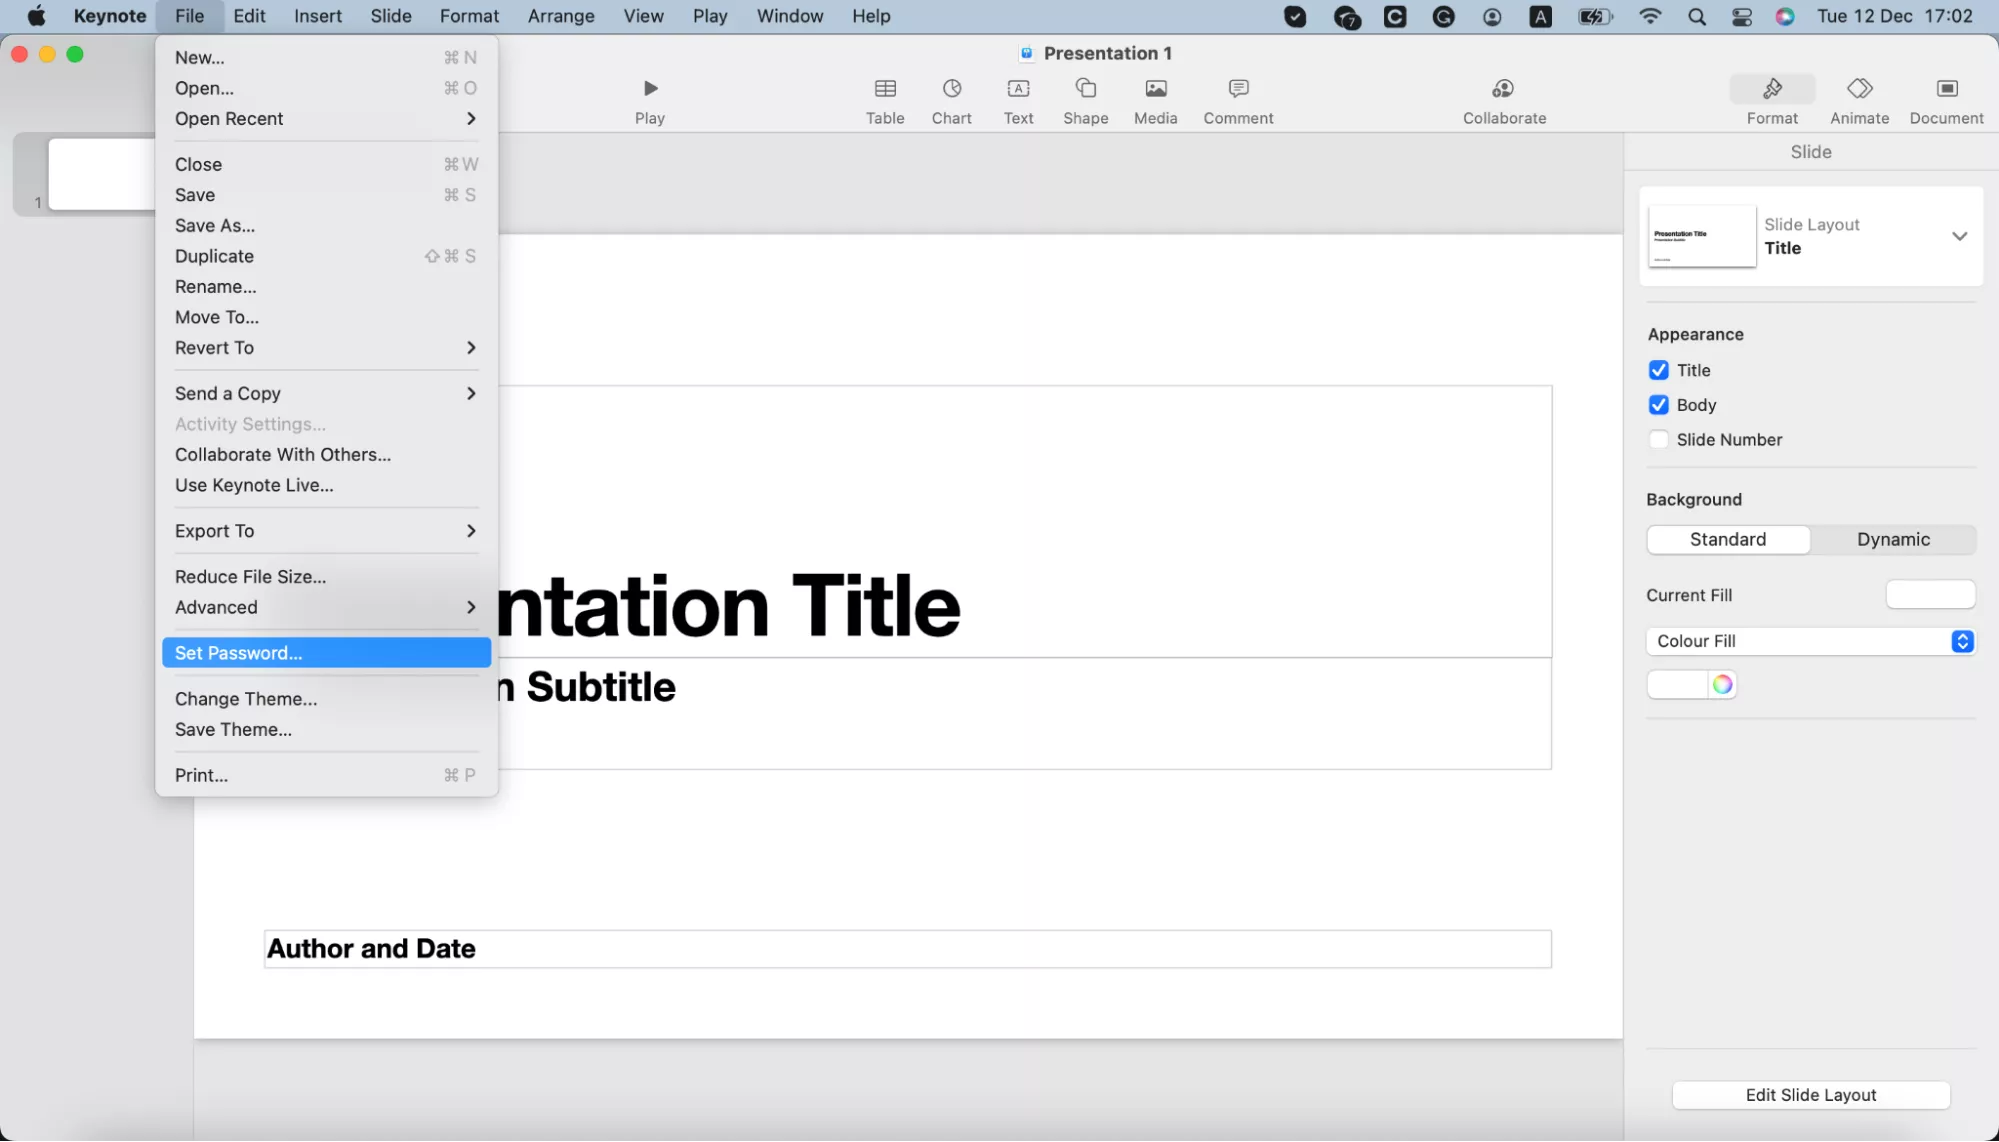Choose Set Password from the File menu
Screen dimensions: 1999x1142
(x=326, y=653)
